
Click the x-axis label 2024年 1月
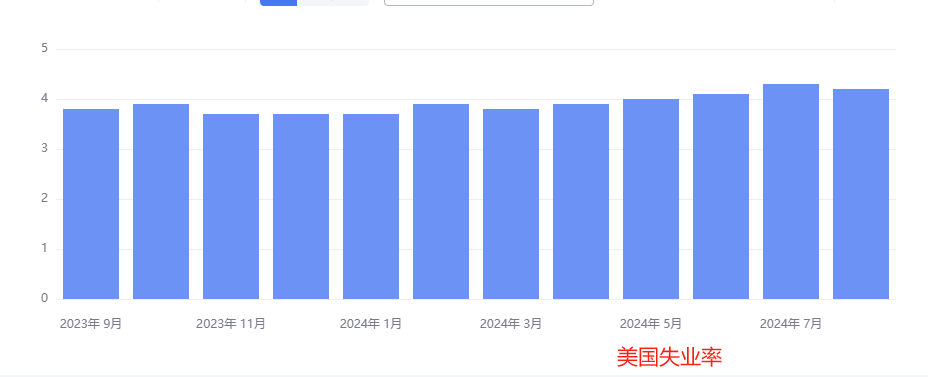371,324
